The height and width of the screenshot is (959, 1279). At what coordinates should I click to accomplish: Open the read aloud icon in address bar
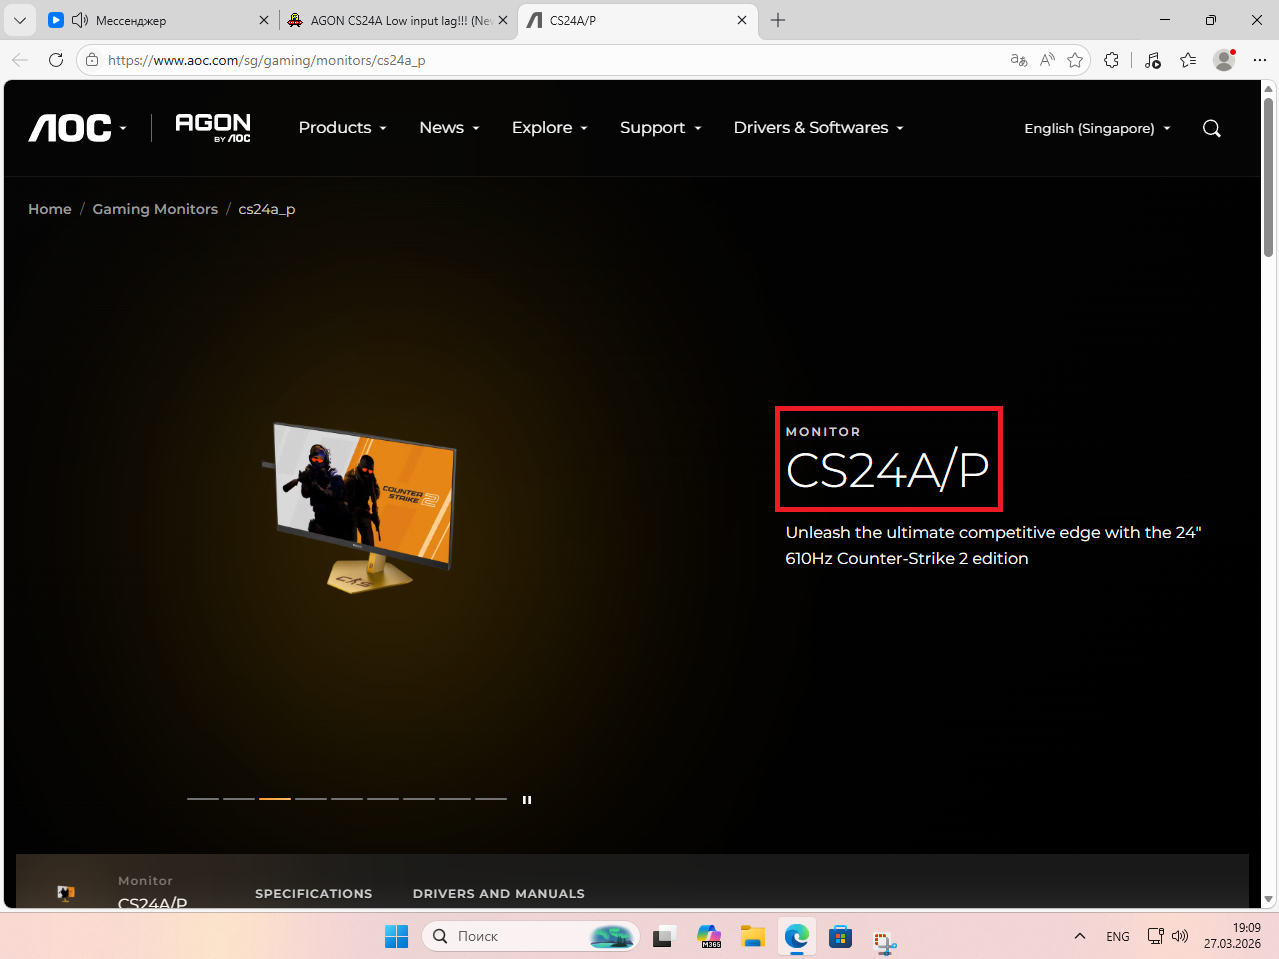1047,60
